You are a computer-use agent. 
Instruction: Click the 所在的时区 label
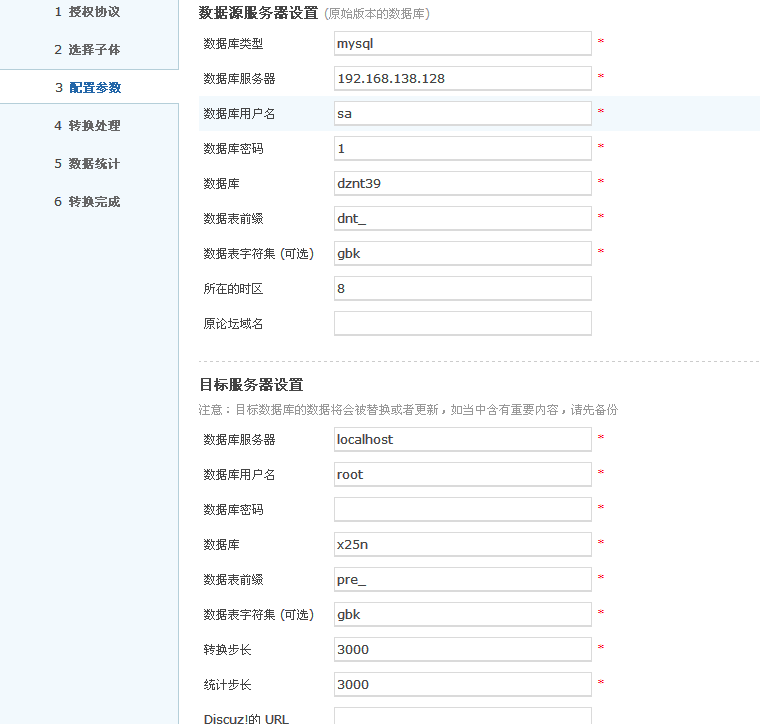[233, 288]
